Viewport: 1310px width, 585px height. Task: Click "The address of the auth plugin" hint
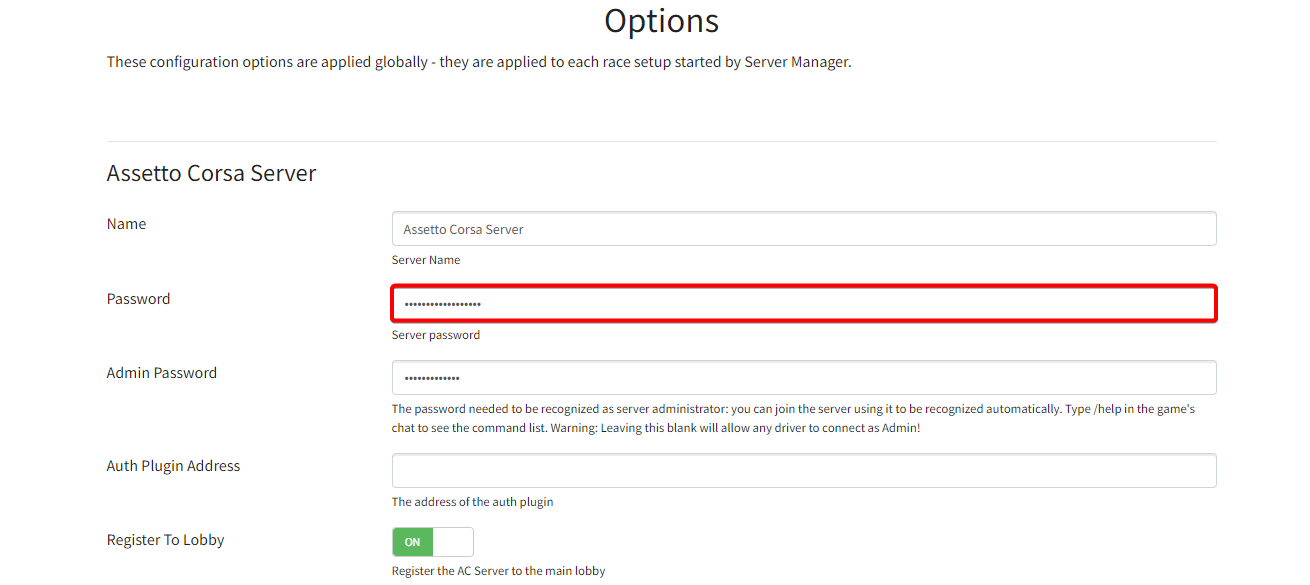pos(472,502)
